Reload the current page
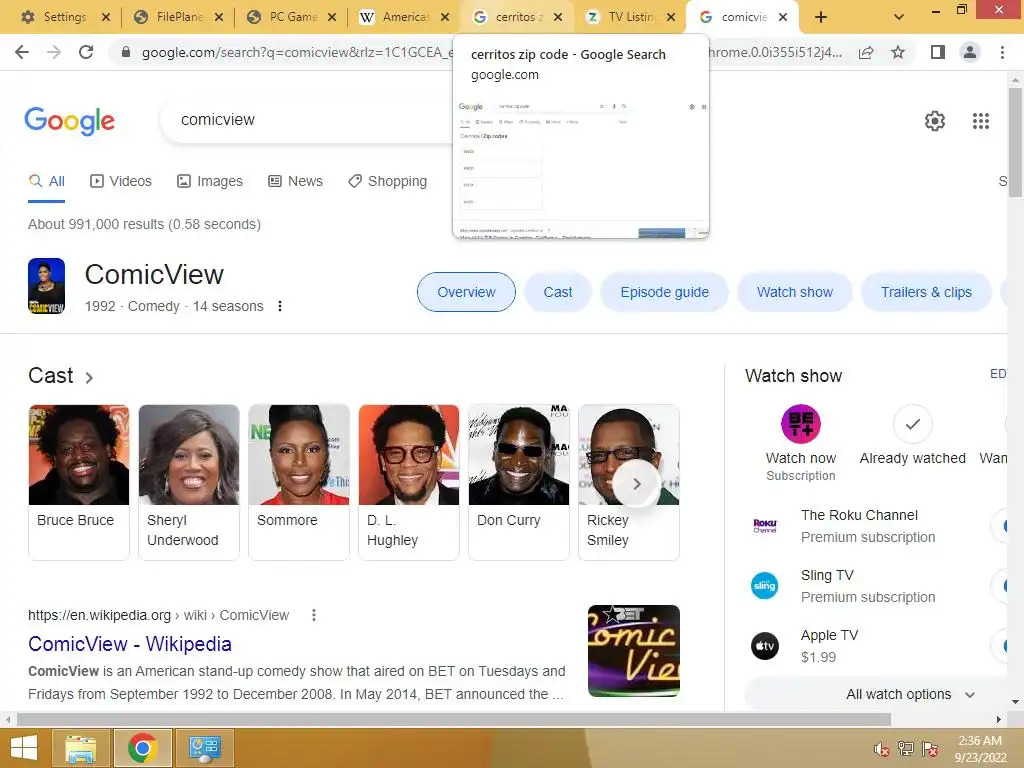Image resolution: width=1024 pixels, height=768 pixels. point(86,52)
